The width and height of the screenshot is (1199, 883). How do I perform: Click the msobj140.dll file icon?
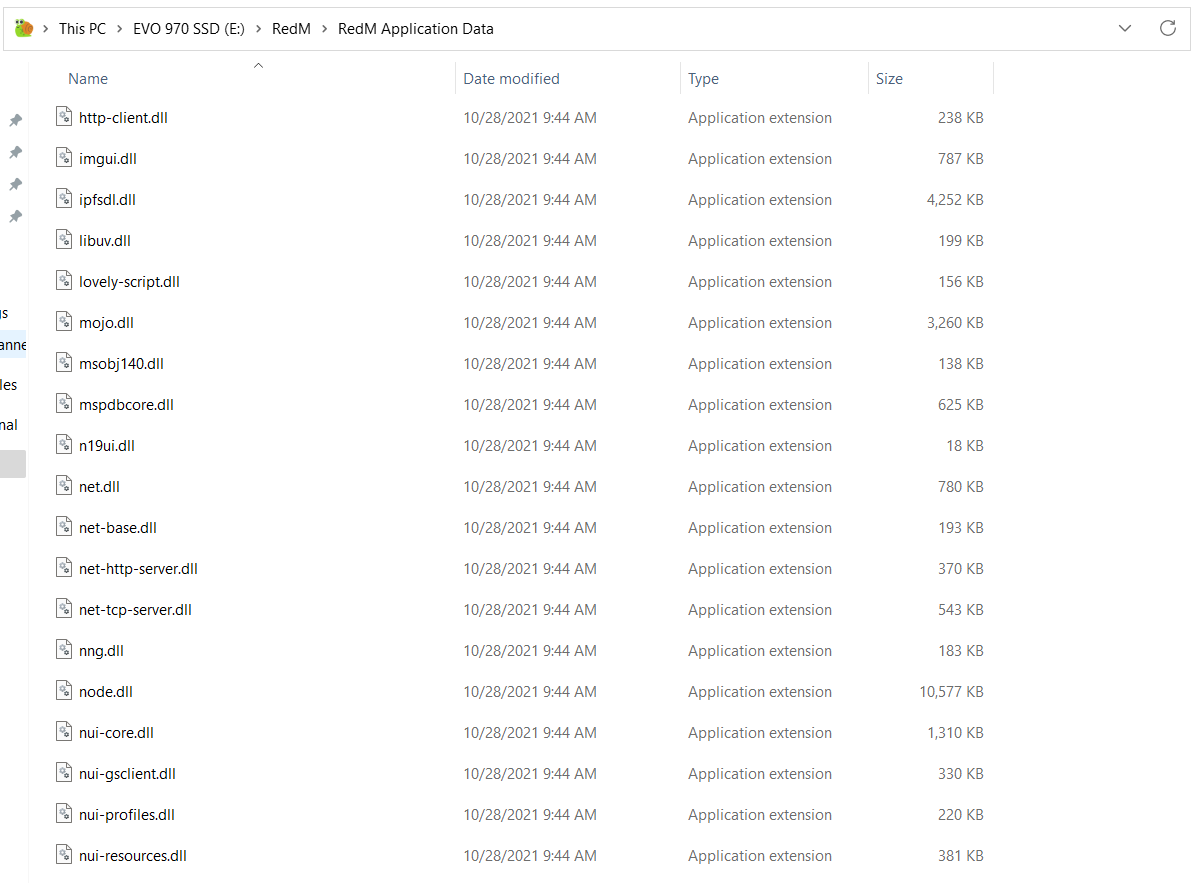point(64,363)
